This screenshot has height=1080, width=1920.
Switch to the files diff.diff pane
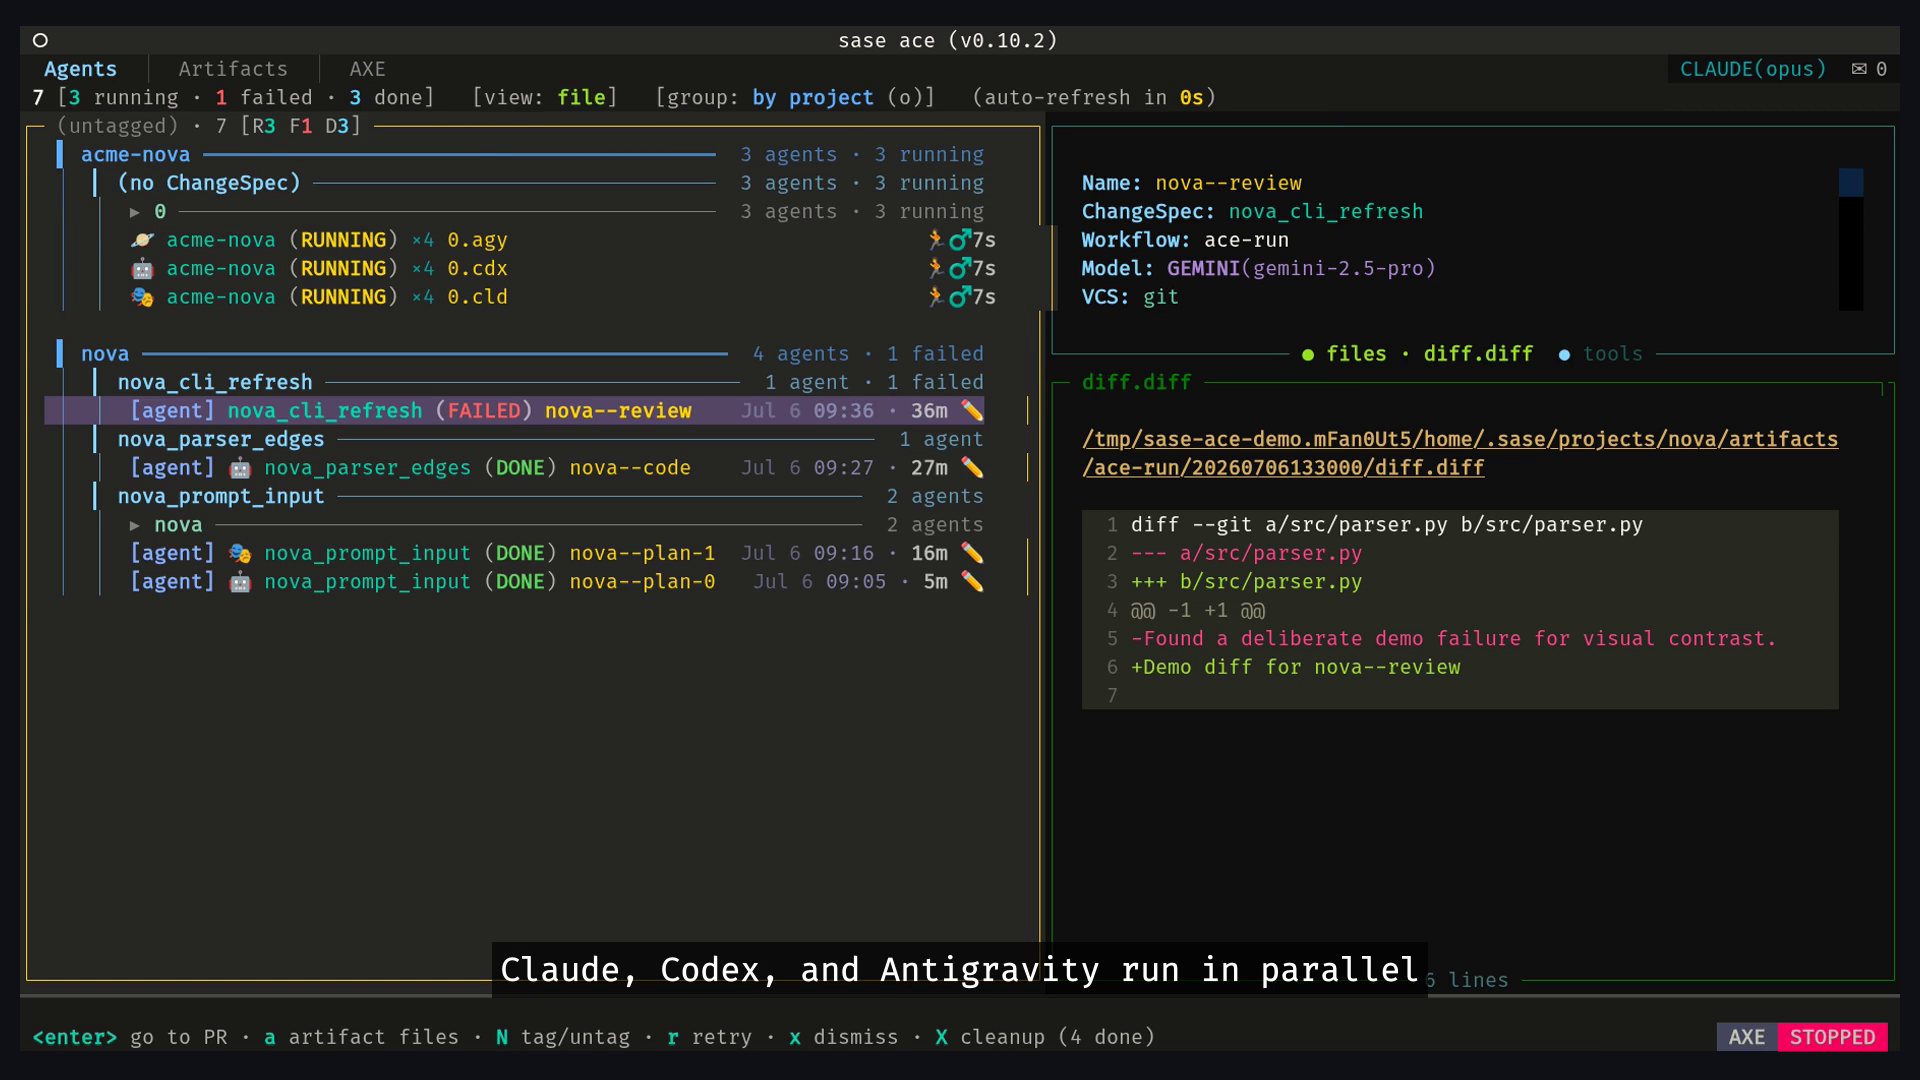tap(1429, 354)
